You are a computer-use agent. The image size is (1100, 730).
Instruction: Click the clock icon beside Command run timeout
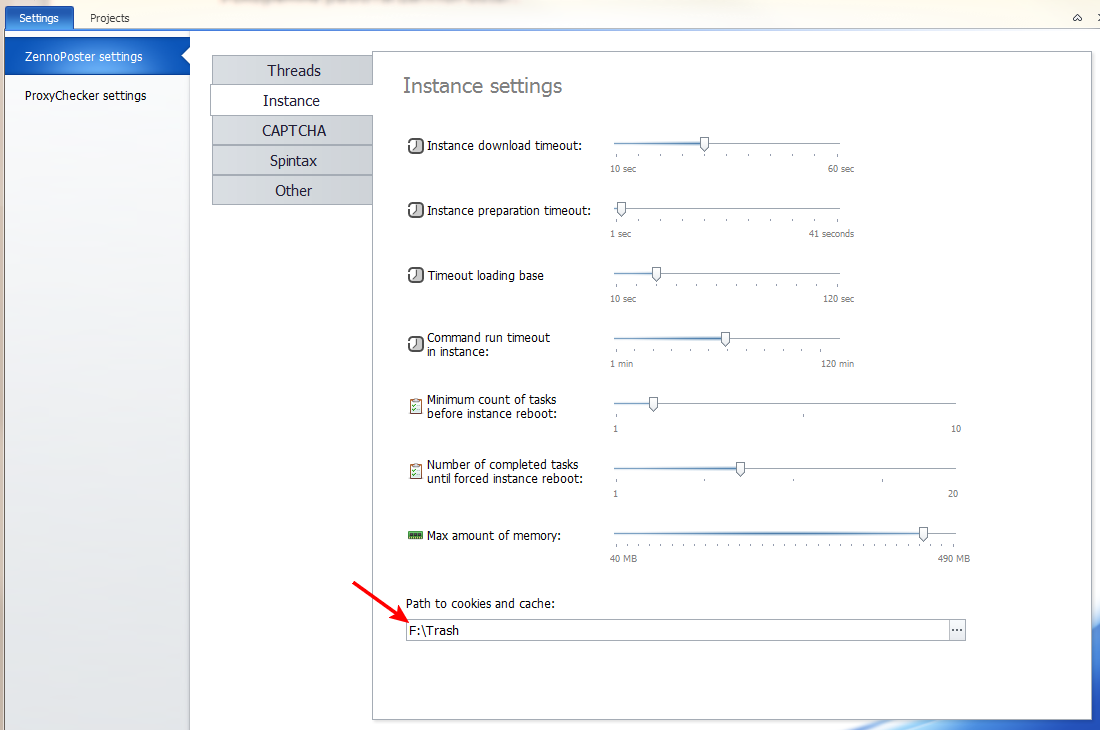pyautogui.click(x=415, y=344)
